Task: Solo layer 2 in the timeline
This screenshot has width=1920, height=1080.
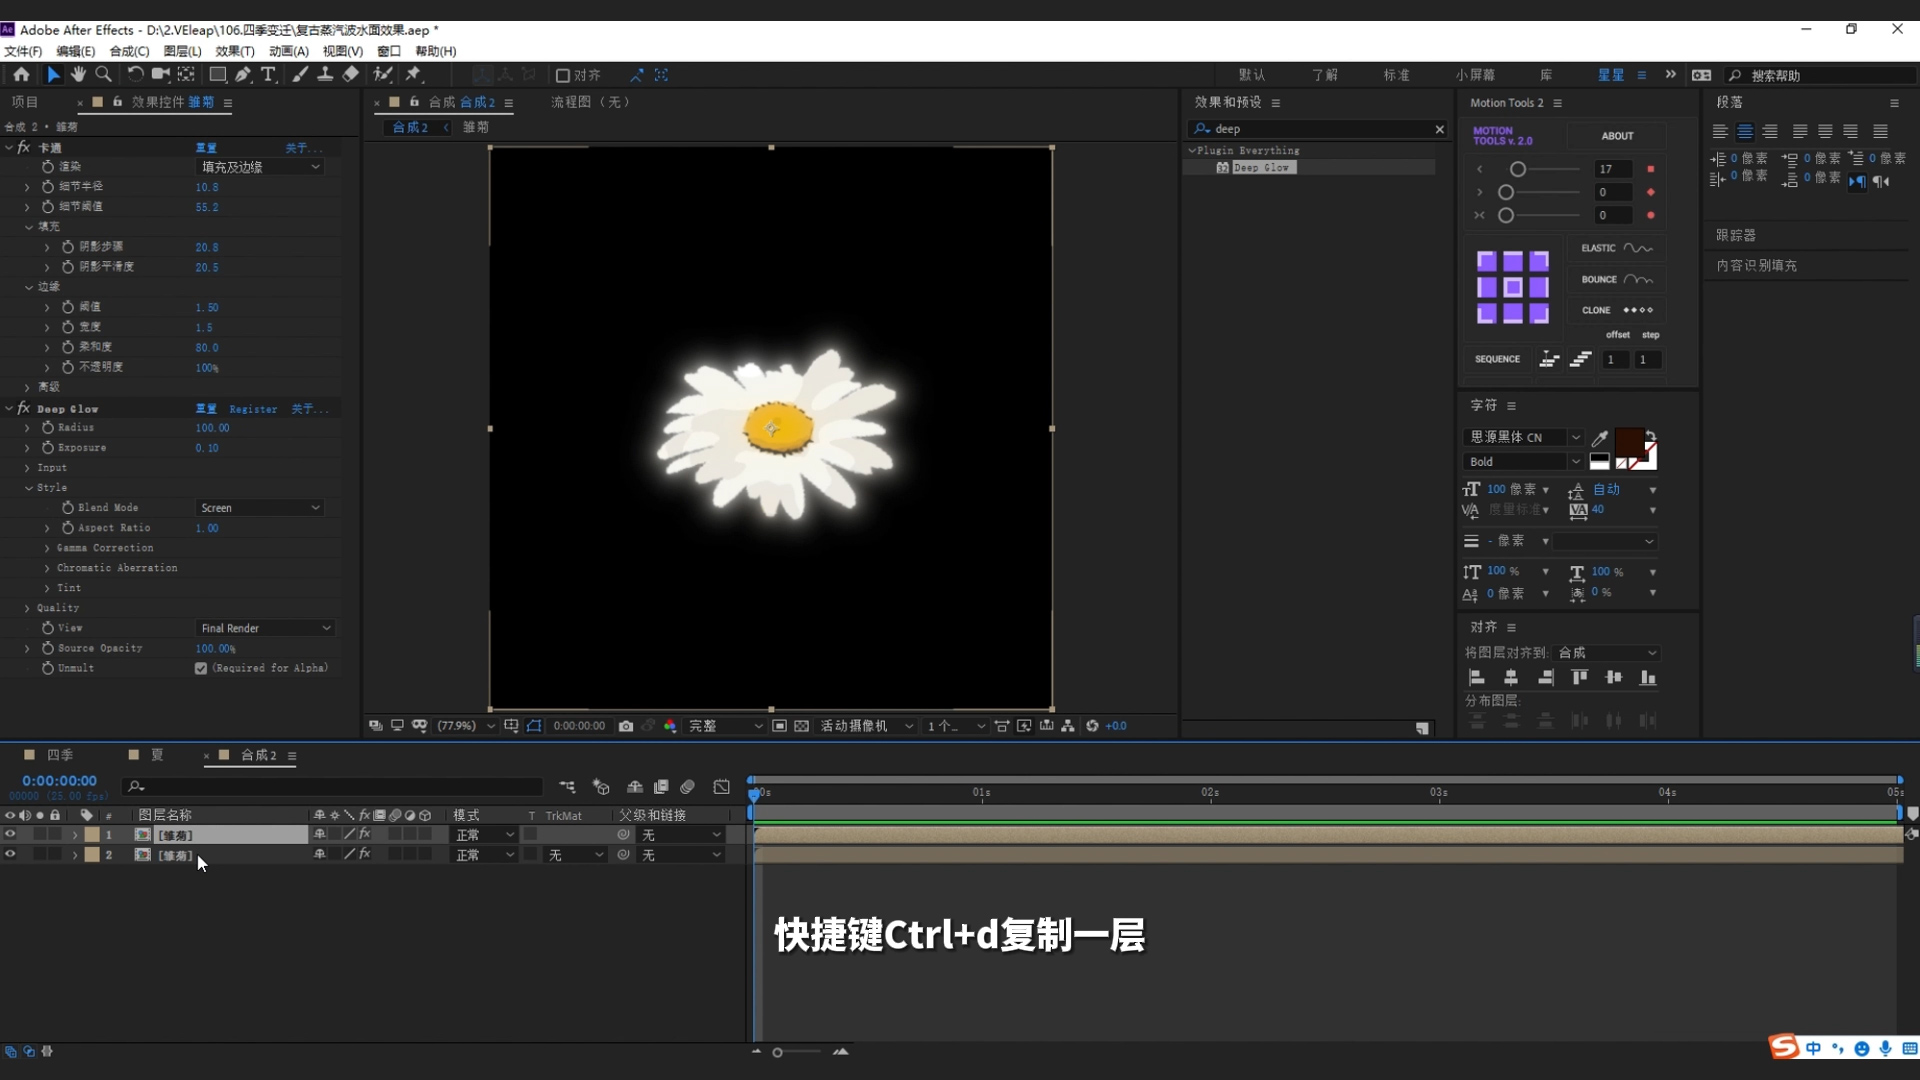Action: point(40,855)
